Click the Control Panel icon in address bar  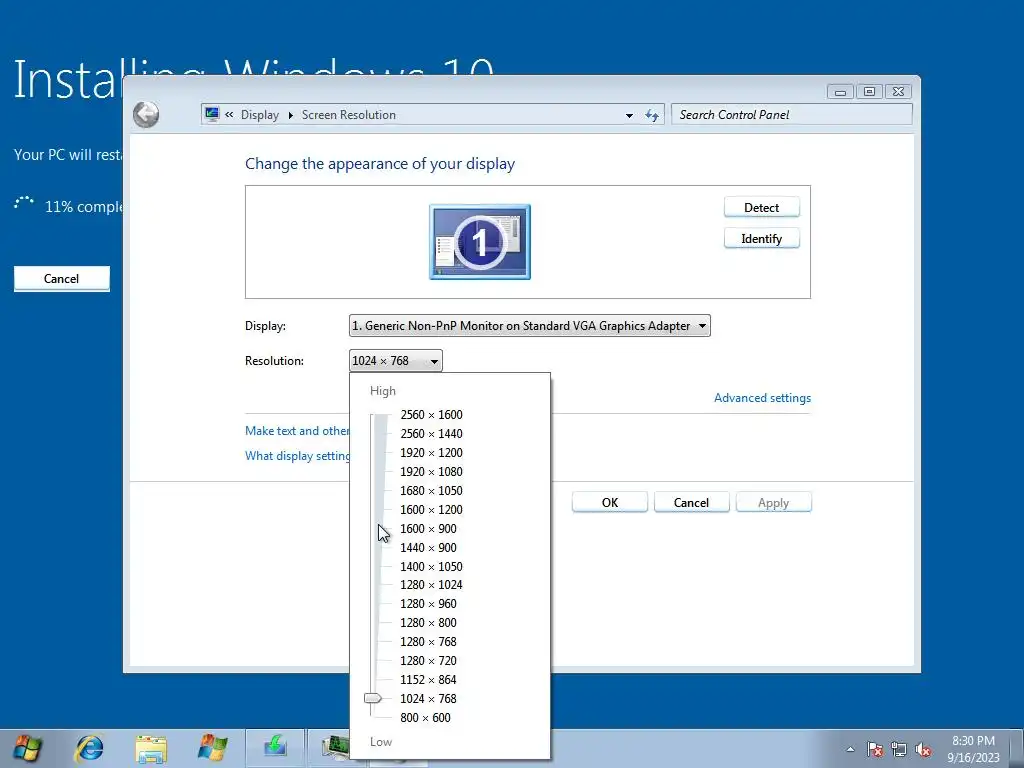(x=212, y=114)
